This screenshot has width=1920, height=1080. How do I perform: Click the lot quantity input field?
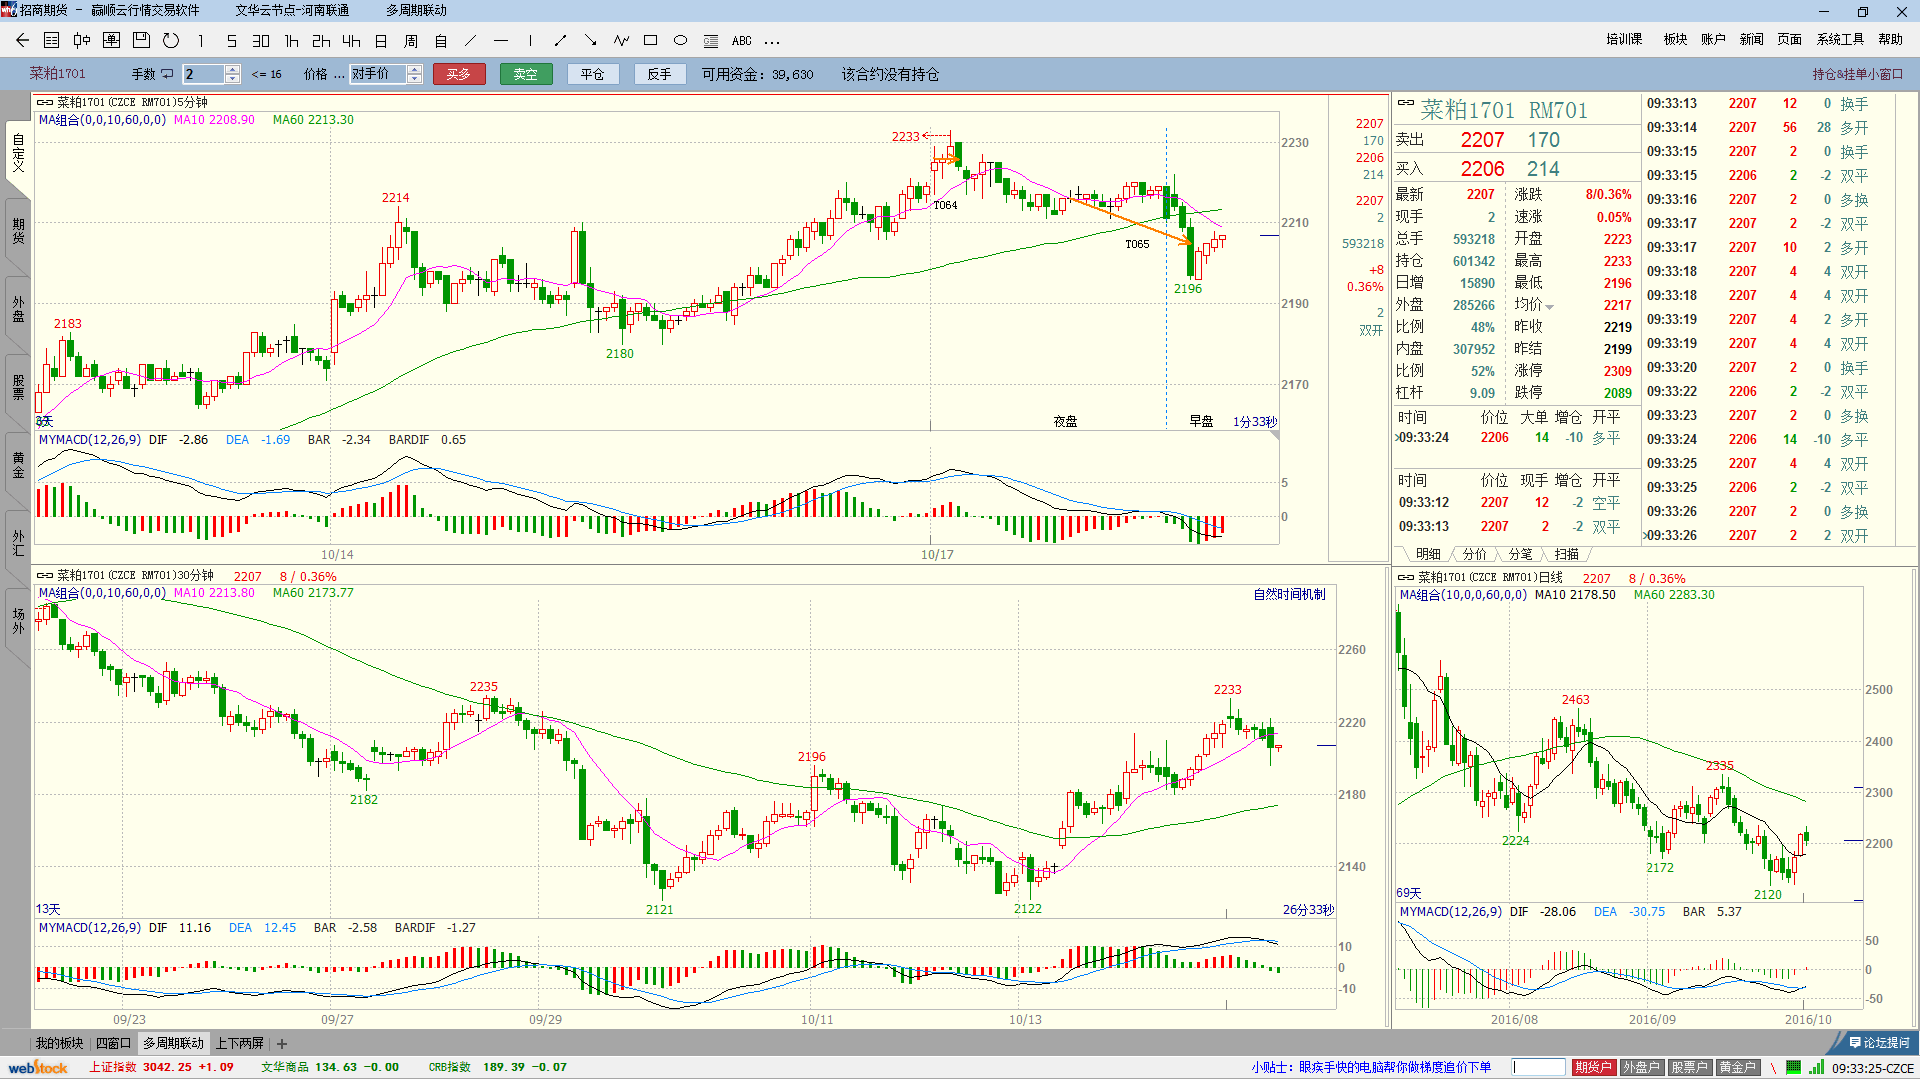204,74
